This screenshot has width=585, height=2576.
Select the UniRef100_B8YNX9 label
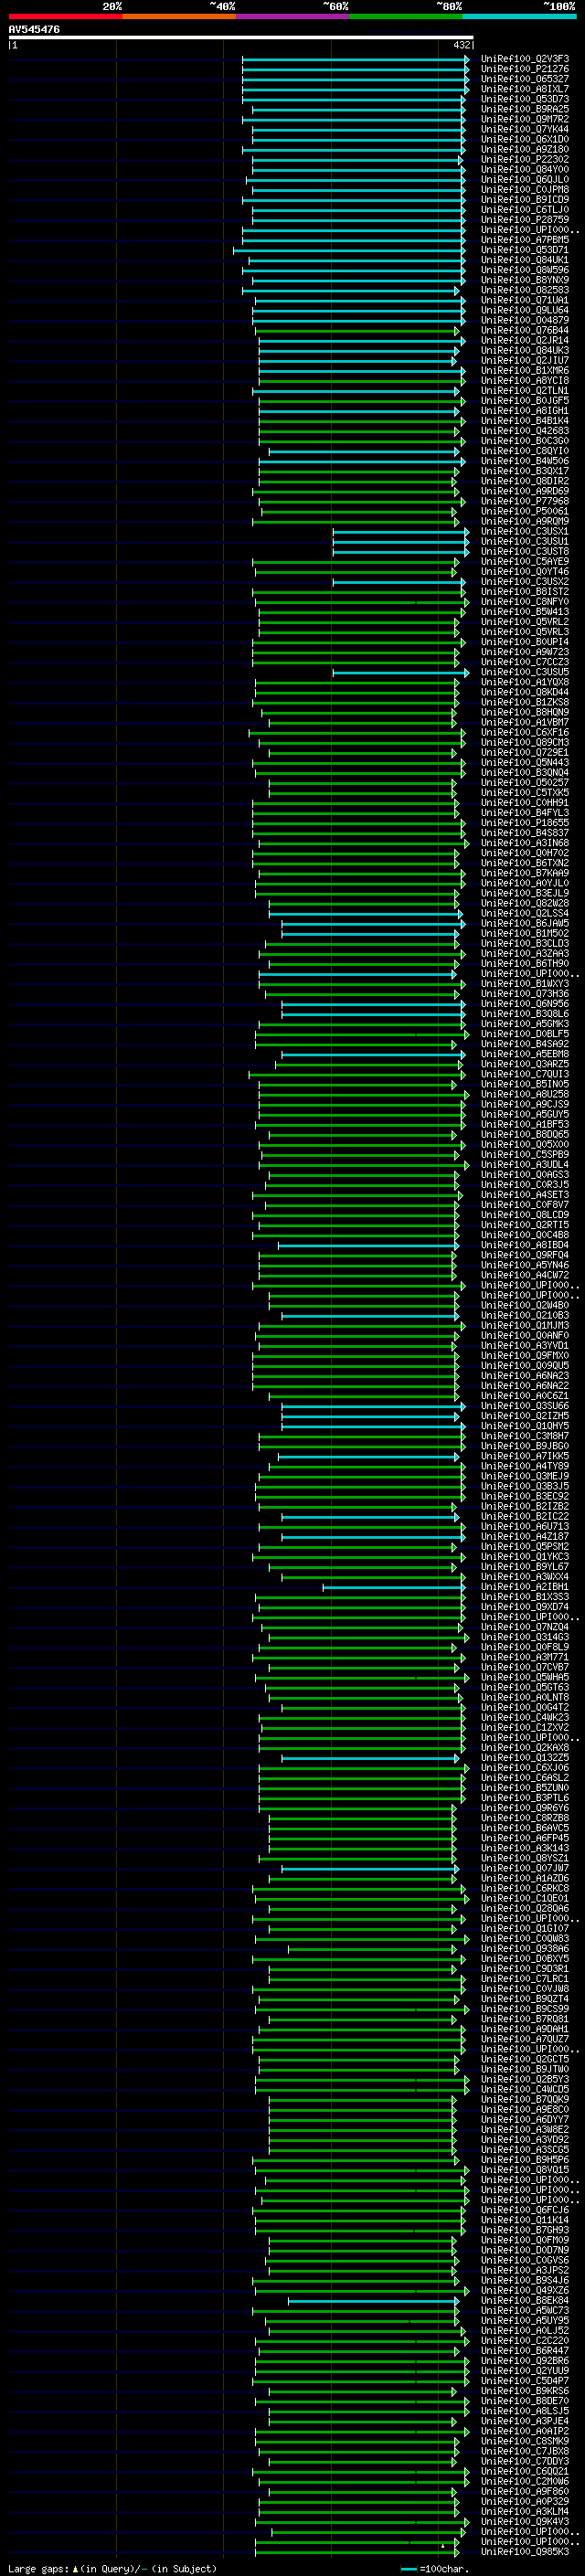[525, 280]
